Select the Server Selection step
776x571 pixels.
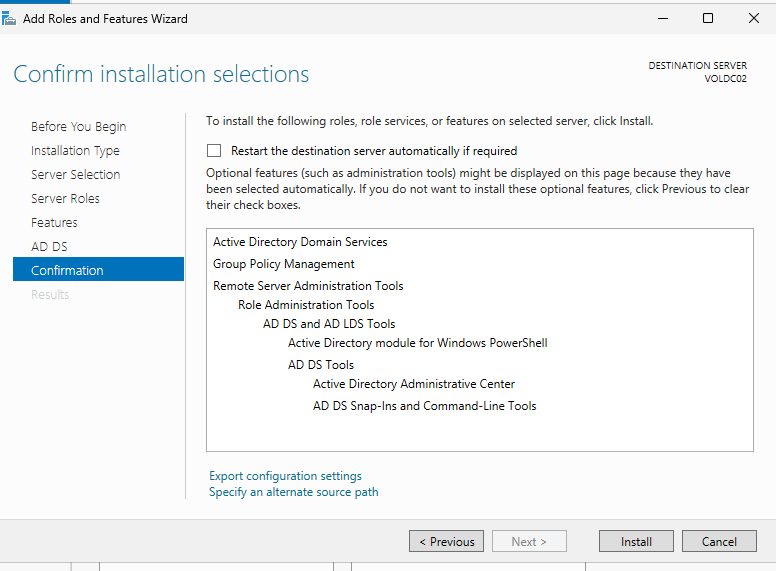(75, 175)
